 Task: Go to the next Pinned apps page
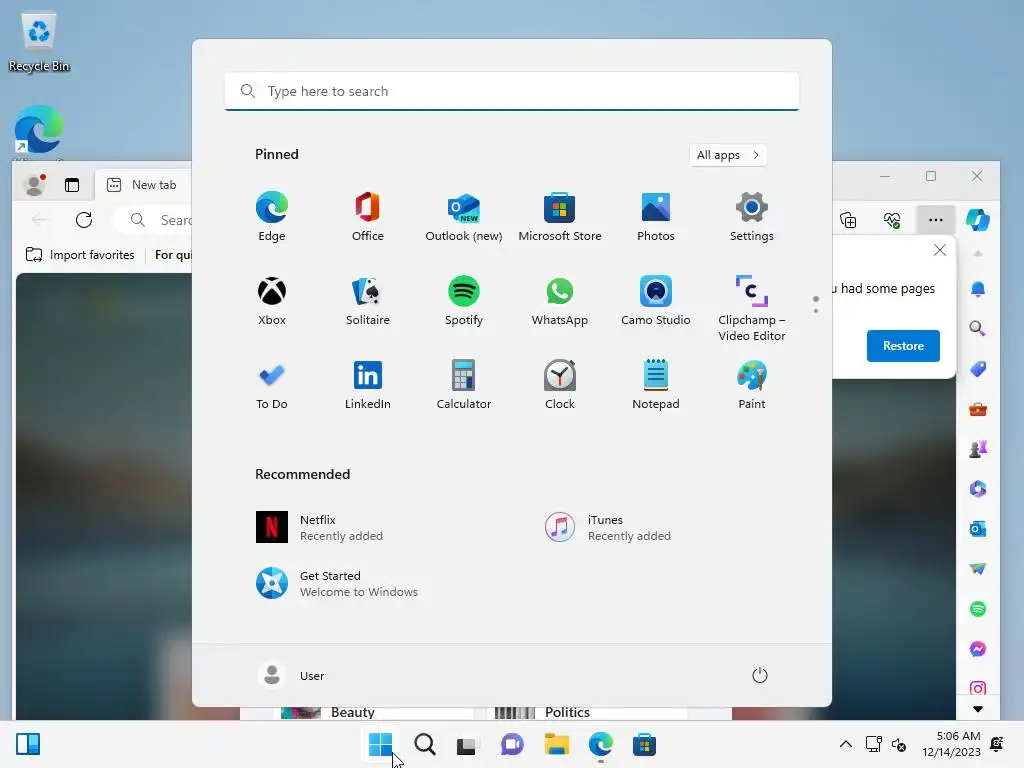point(816,310)
